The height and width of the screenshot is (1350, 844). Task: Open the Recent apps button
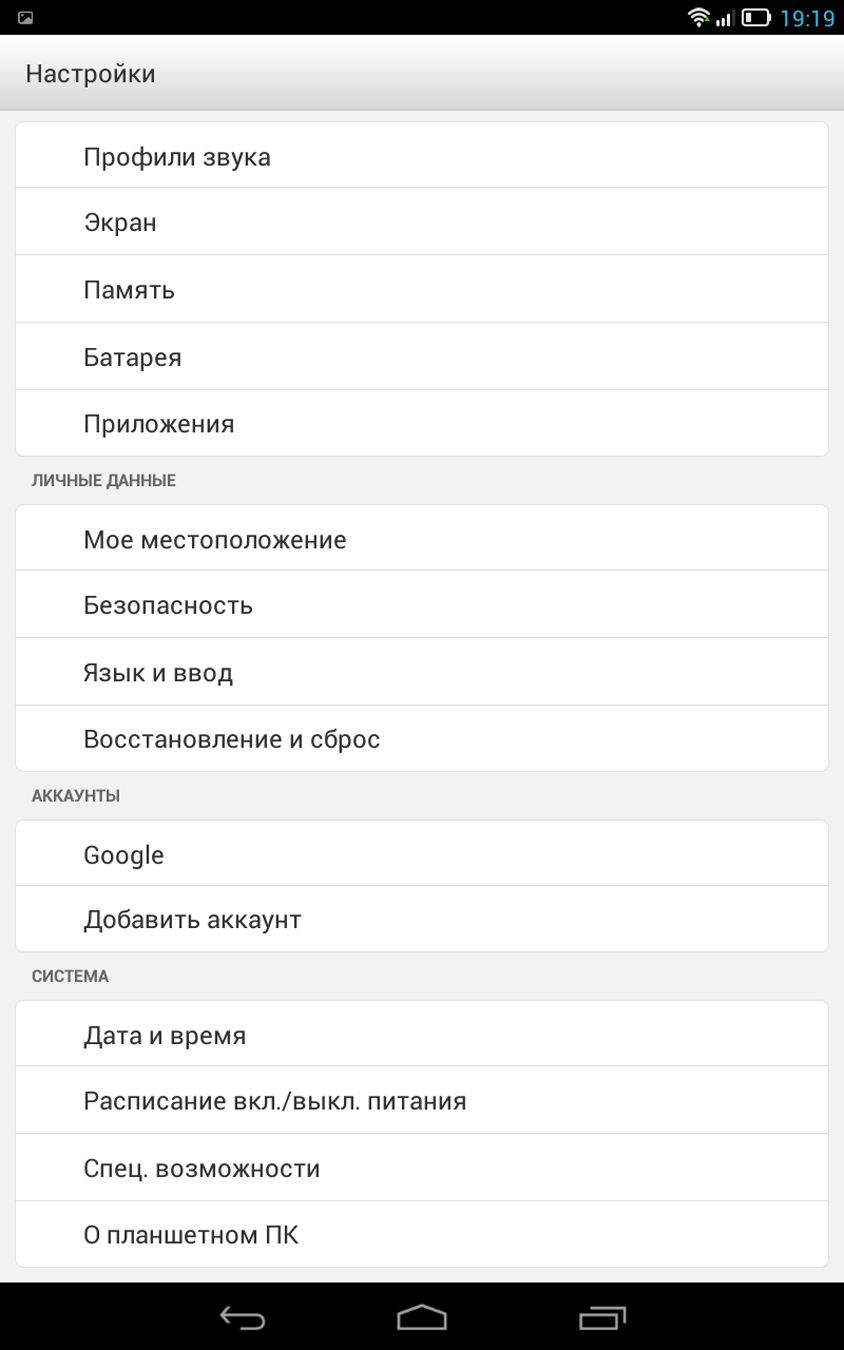pos(602,1318)
